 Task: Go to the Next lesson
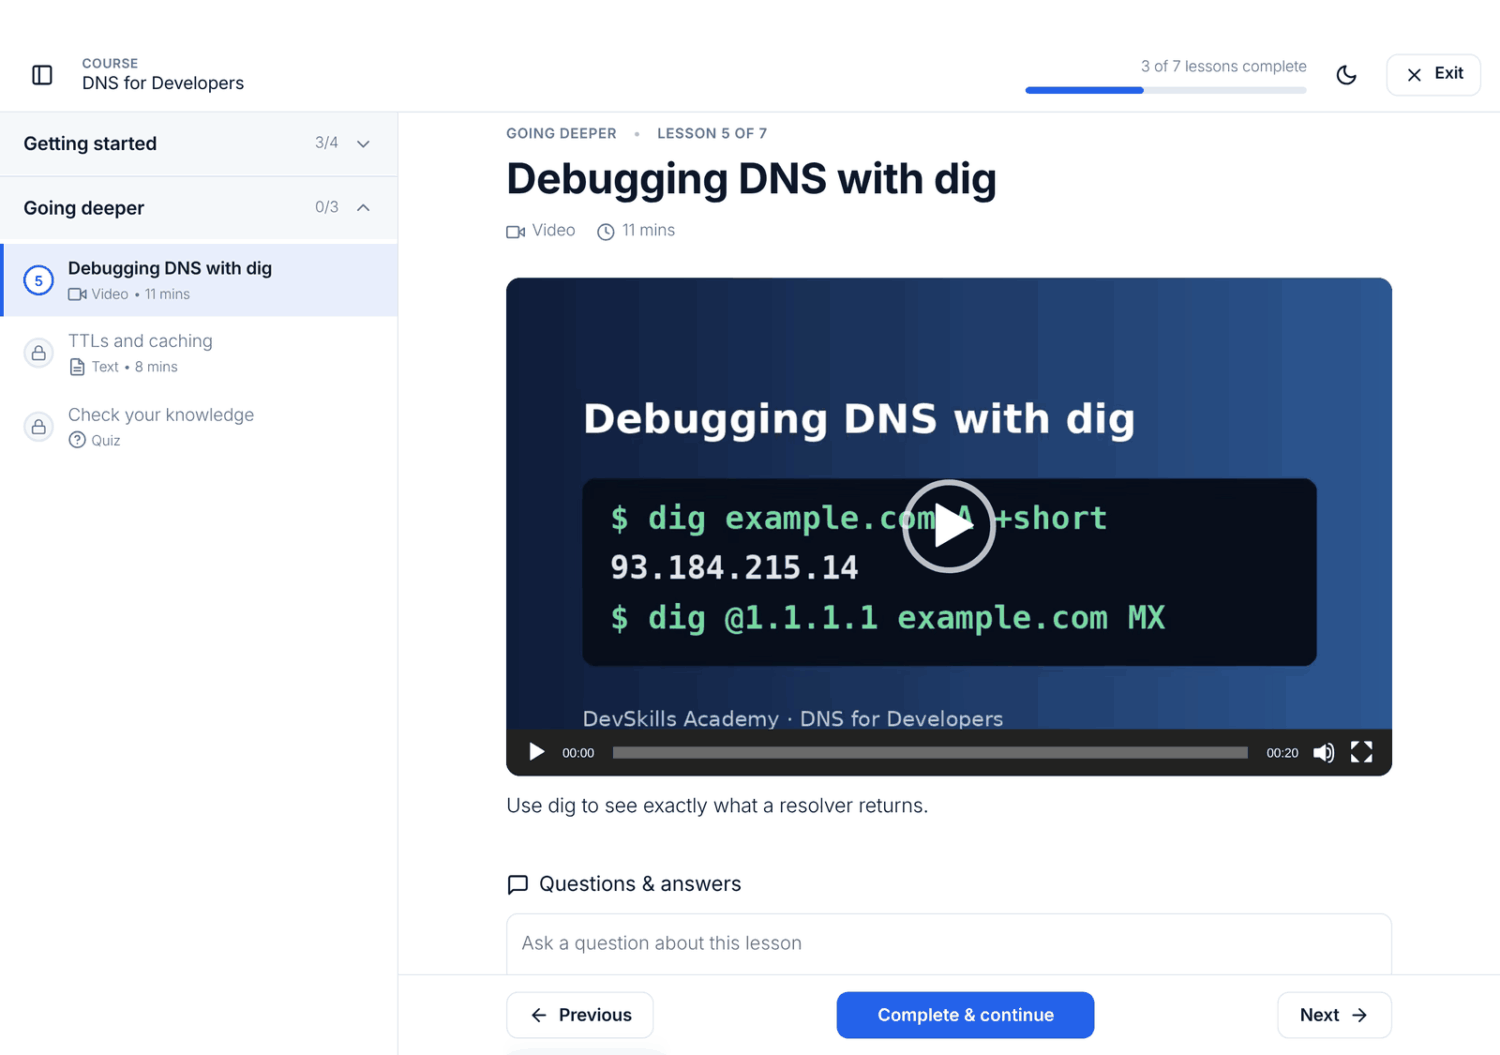coord(1334,1015)
